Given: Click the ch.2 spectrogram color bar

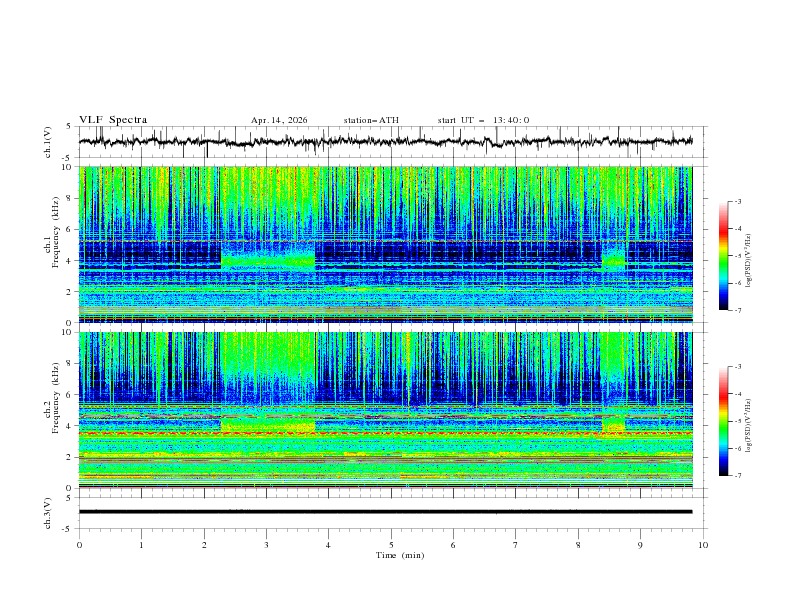Looking at the screenshot, I should 723,421.
